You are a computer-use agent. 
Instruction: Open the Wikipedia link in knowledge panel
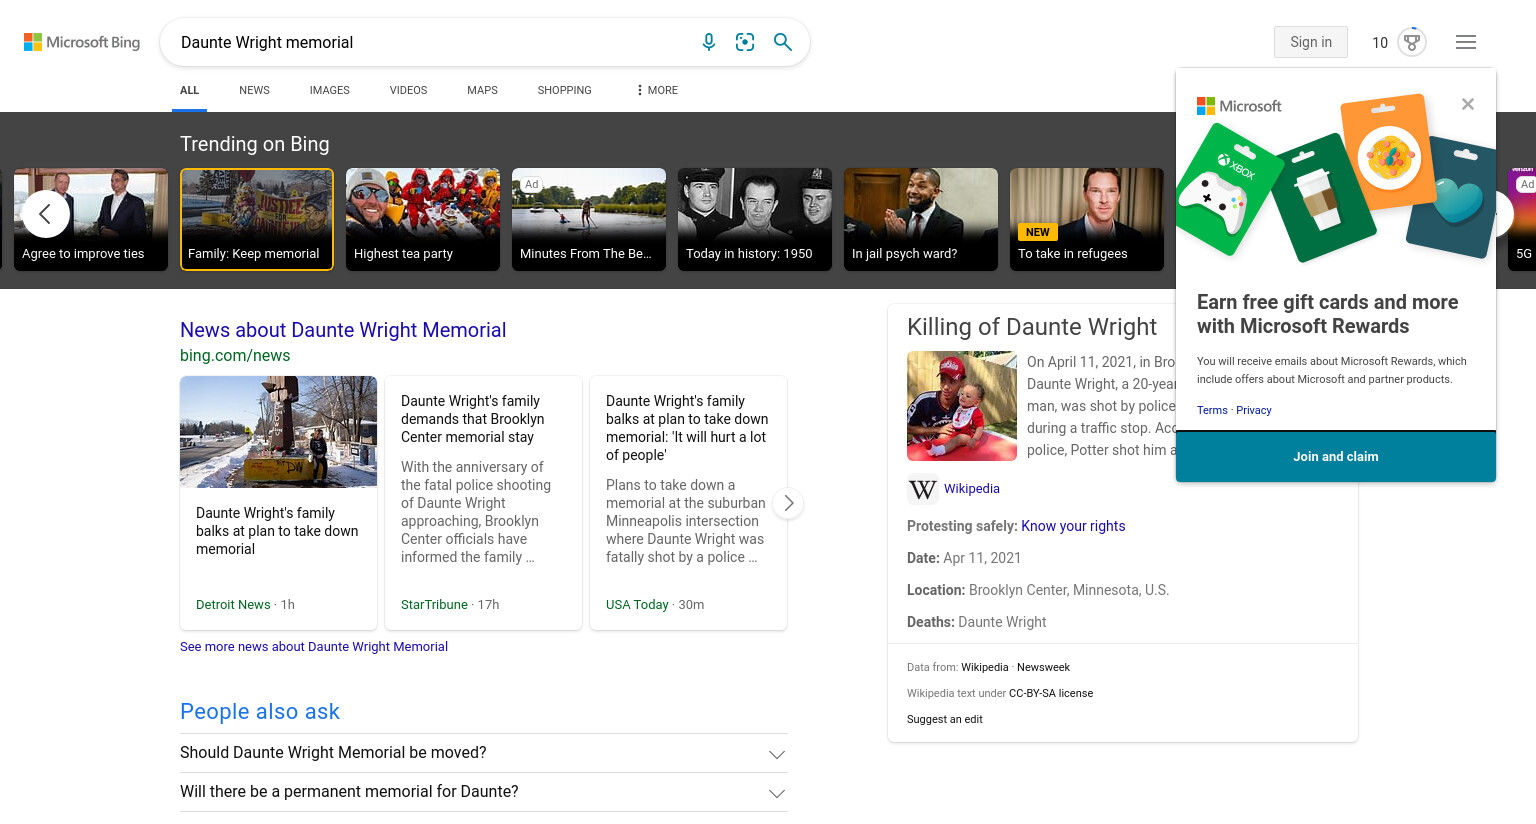(x=971, y=489)
